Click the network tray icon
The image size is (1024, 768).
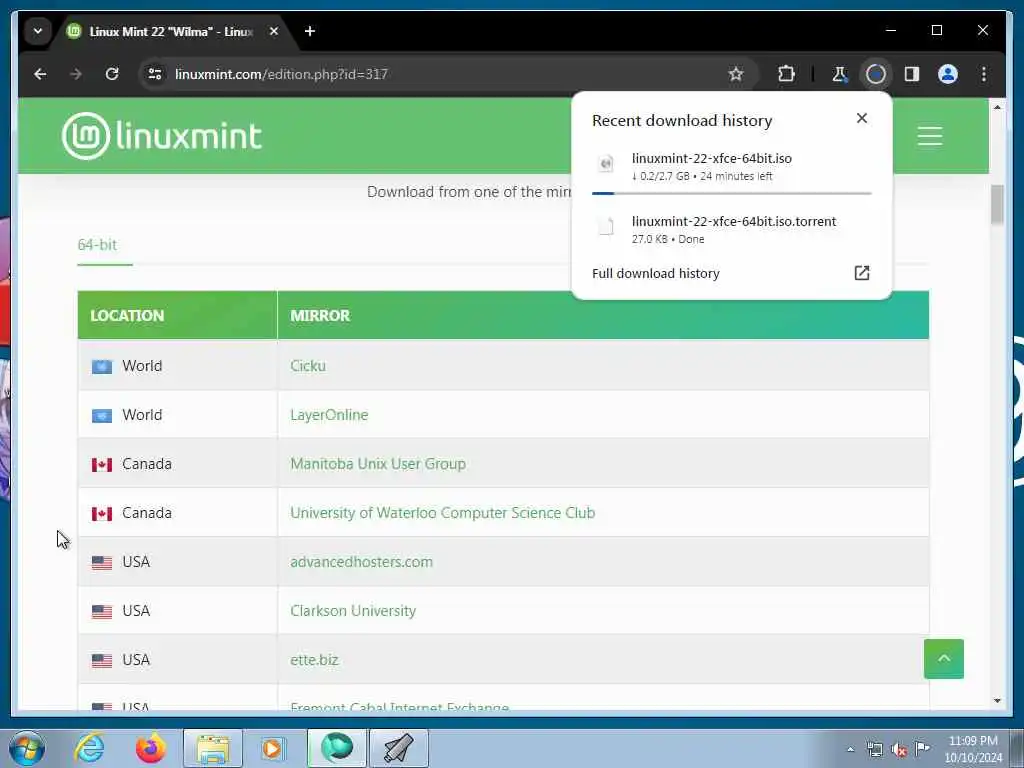pos(874,749)
